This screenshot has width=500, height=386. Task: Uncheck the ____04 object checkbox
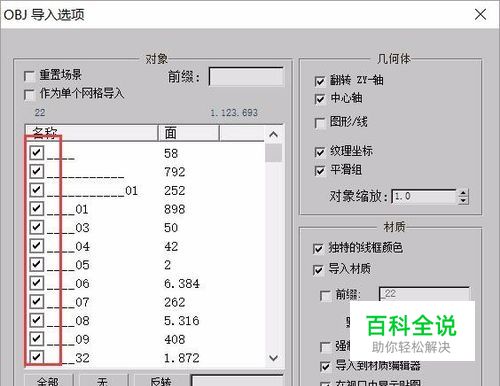pyautogui.click(x=37, y=246)
